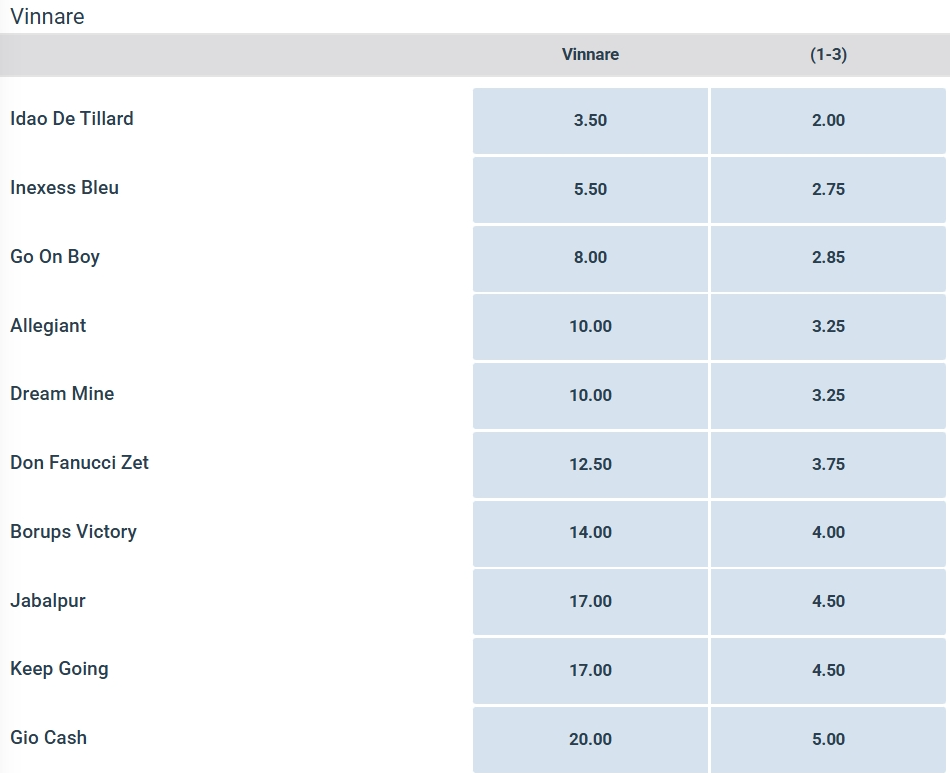Click the horse name Go On Boy
Screen dimensions: 950x773
tap(55, 257)
